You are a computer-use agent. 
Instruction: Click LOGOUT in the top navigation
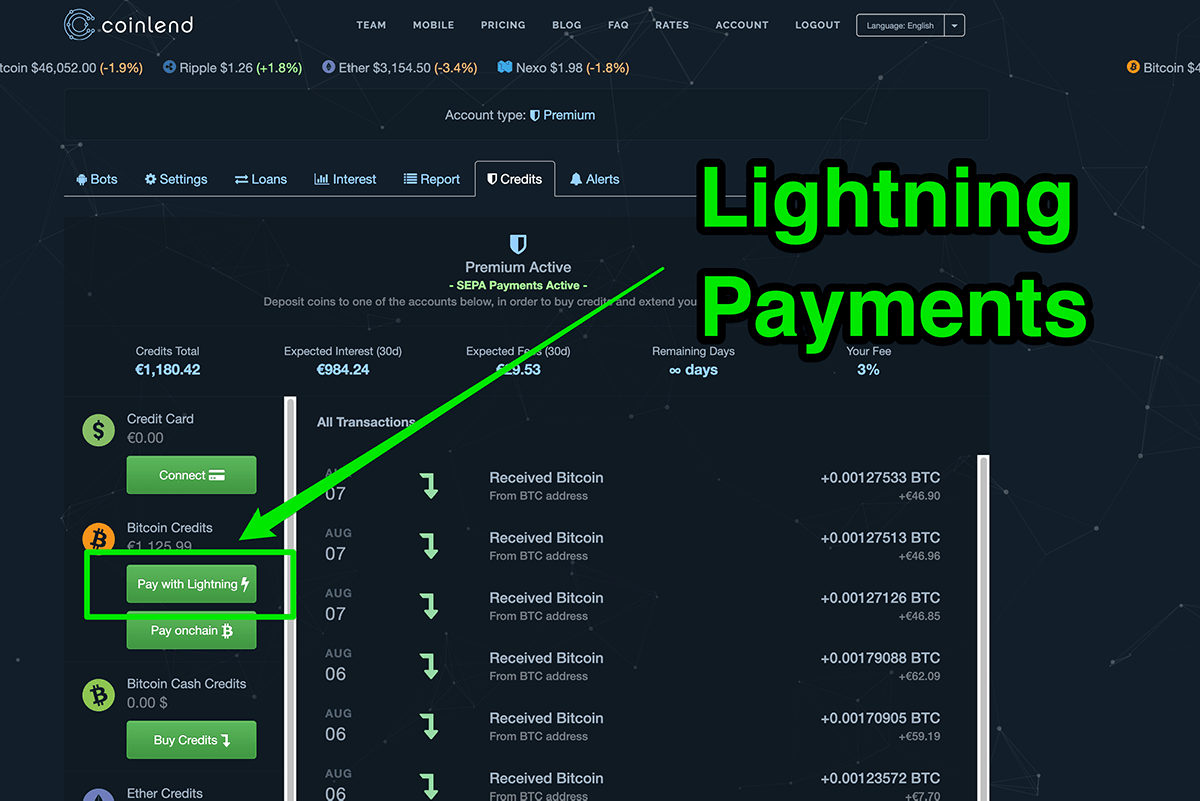[818, 25]
